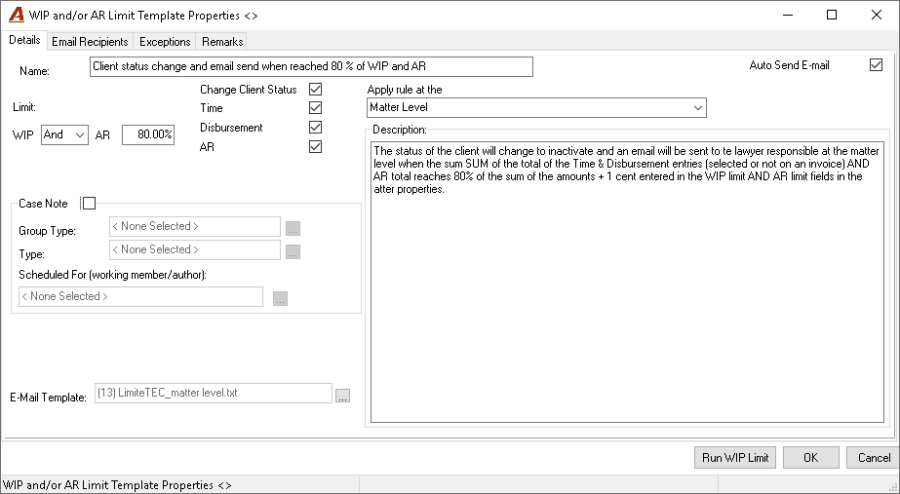Switch to the Email Recipients tab
Screen dimensions: 900x494
[x=90, y=42]
